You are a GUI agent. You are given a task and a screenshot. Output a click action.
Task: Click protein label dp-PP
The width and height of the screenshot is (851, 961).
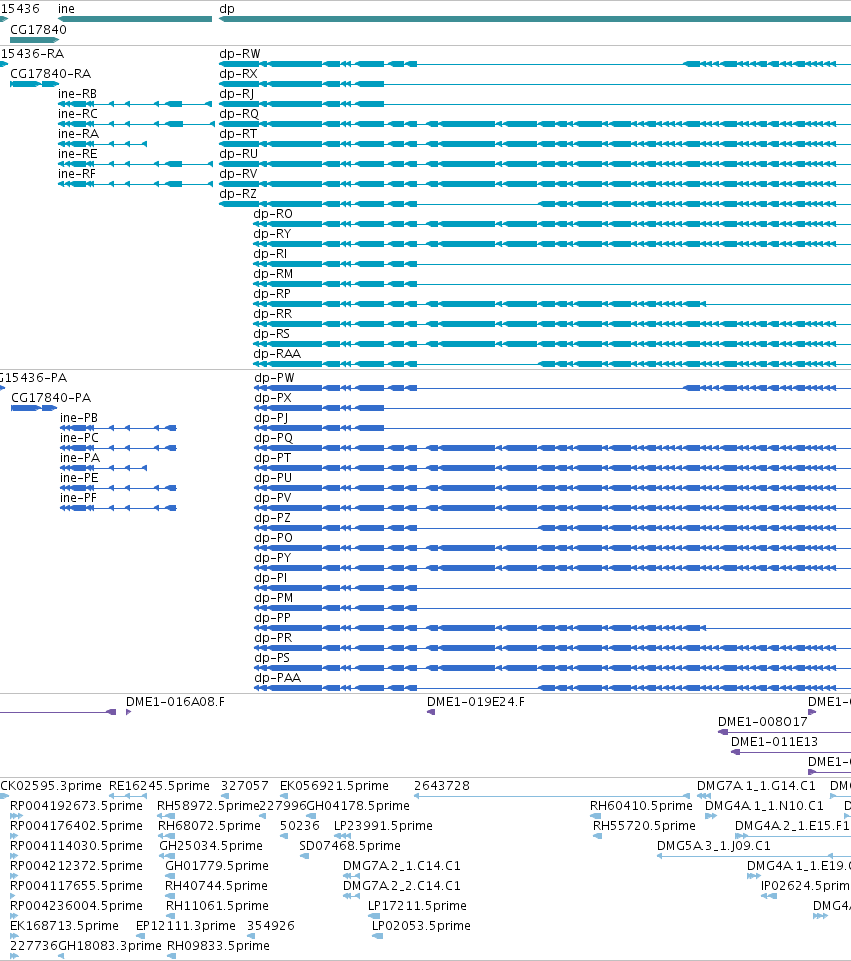273,618
